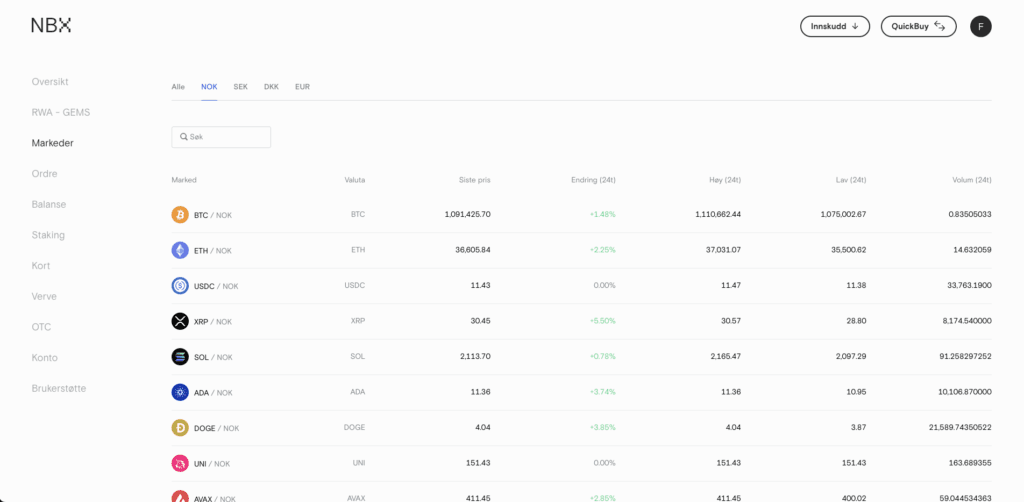Open the user profile avatar F
The image size is (1024, 502).
980,27
